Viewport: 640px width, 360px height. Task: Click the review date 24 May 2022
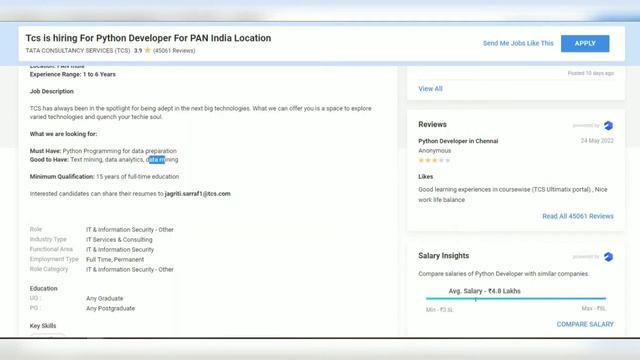597,141
